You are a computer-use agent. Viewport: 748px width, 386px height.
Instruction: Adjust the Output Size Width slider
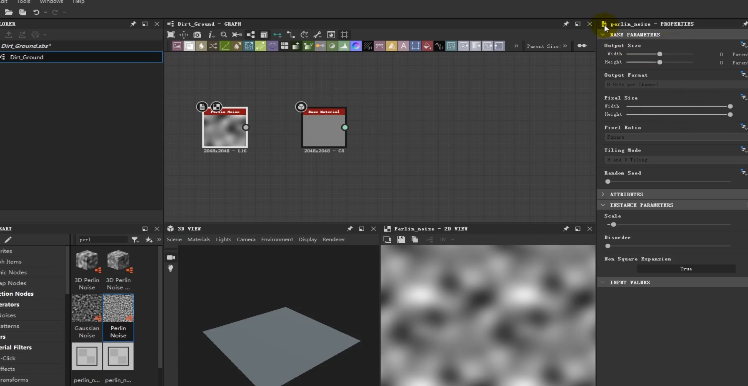pyautogui.click(x=660, y=54)
